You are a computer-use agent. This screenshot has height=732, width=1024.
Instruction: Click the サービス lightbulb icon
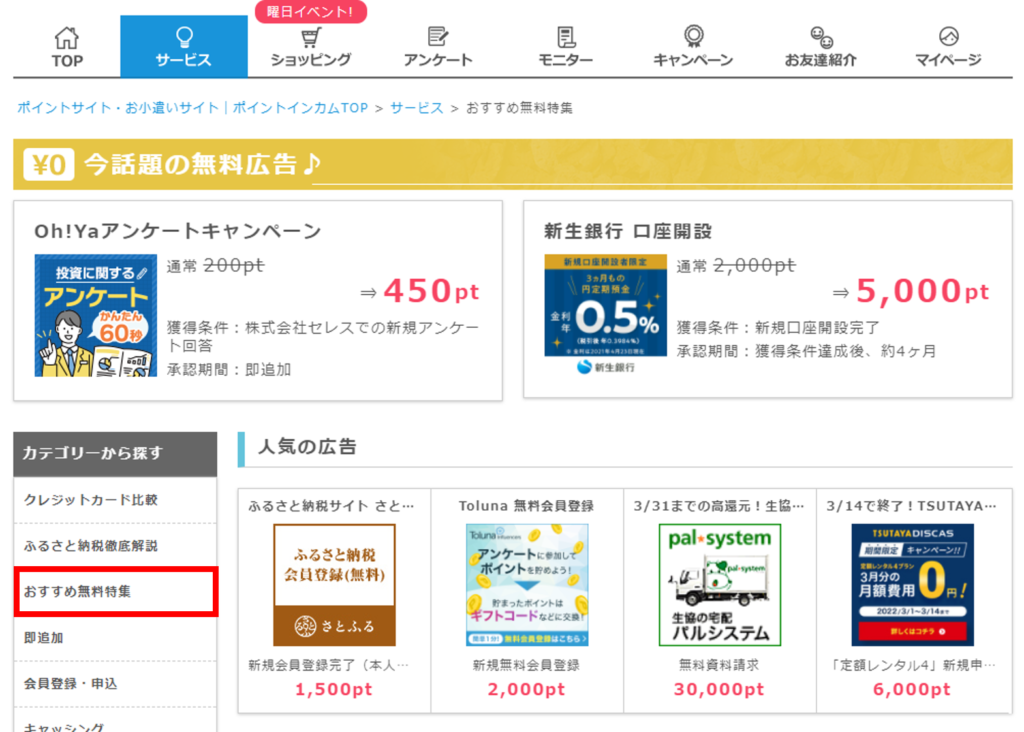pyautogui.click(x=184, y=37)
